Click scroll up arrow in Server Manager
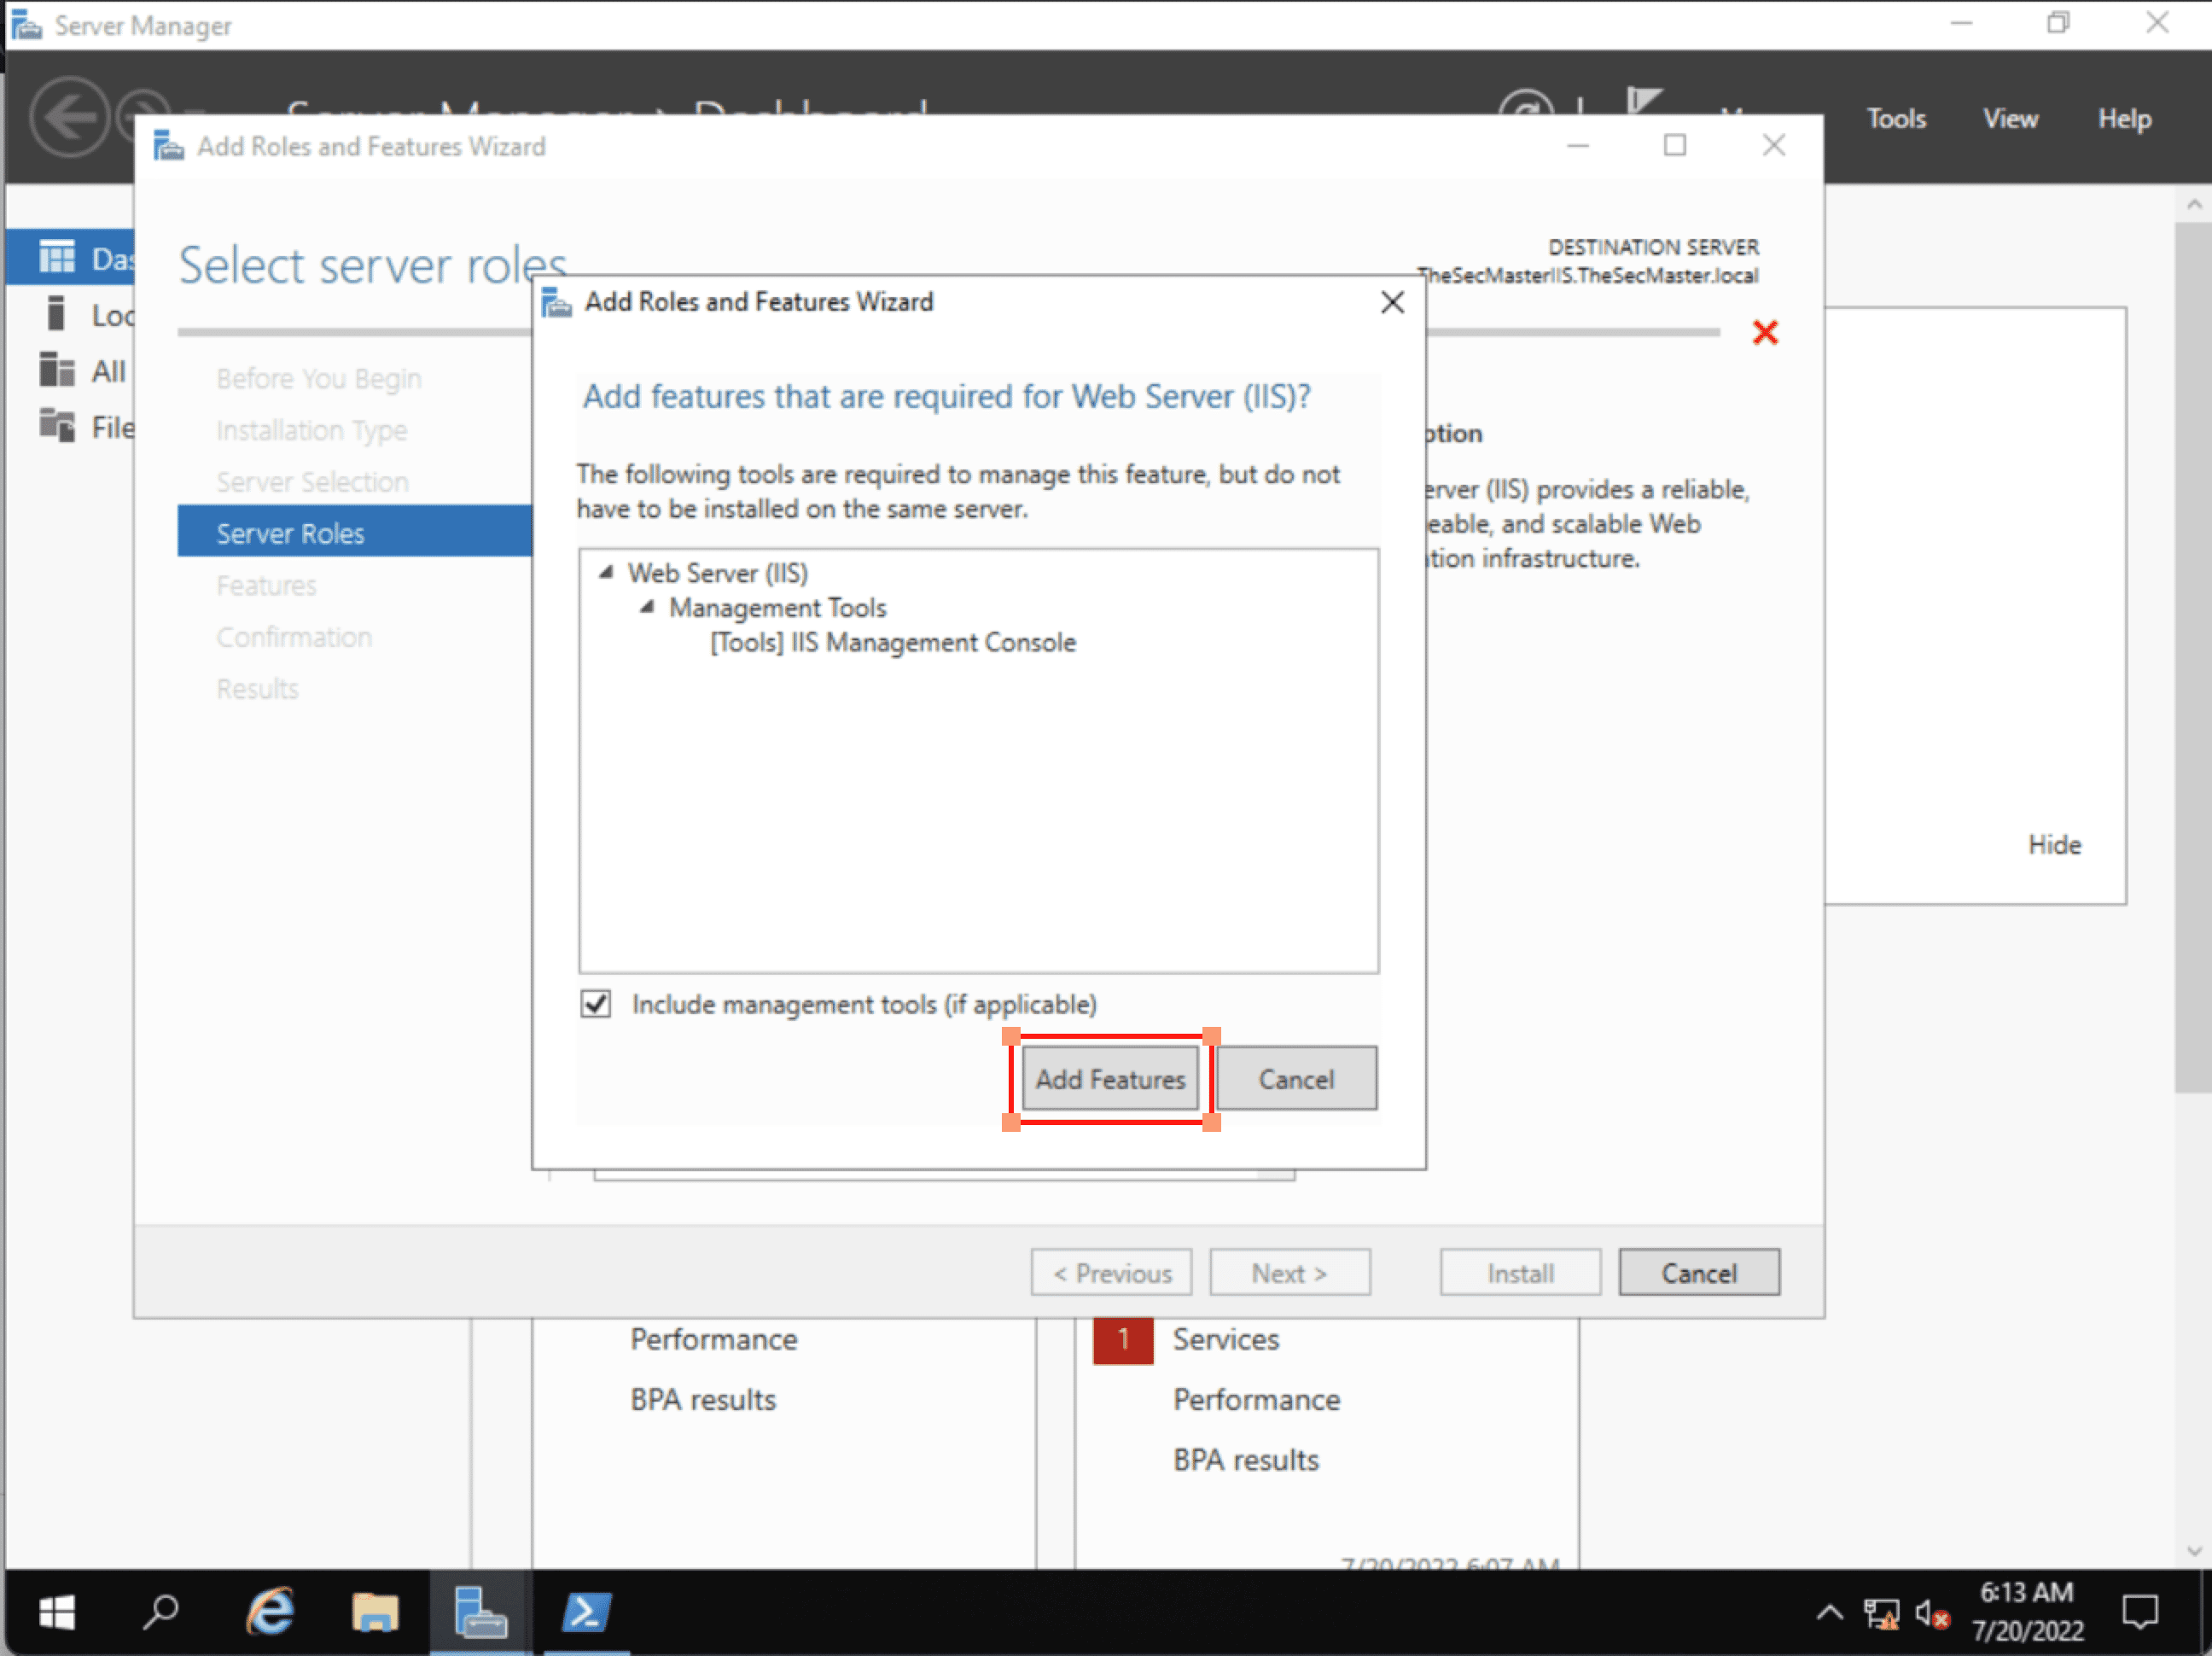 coord(2192,203)
